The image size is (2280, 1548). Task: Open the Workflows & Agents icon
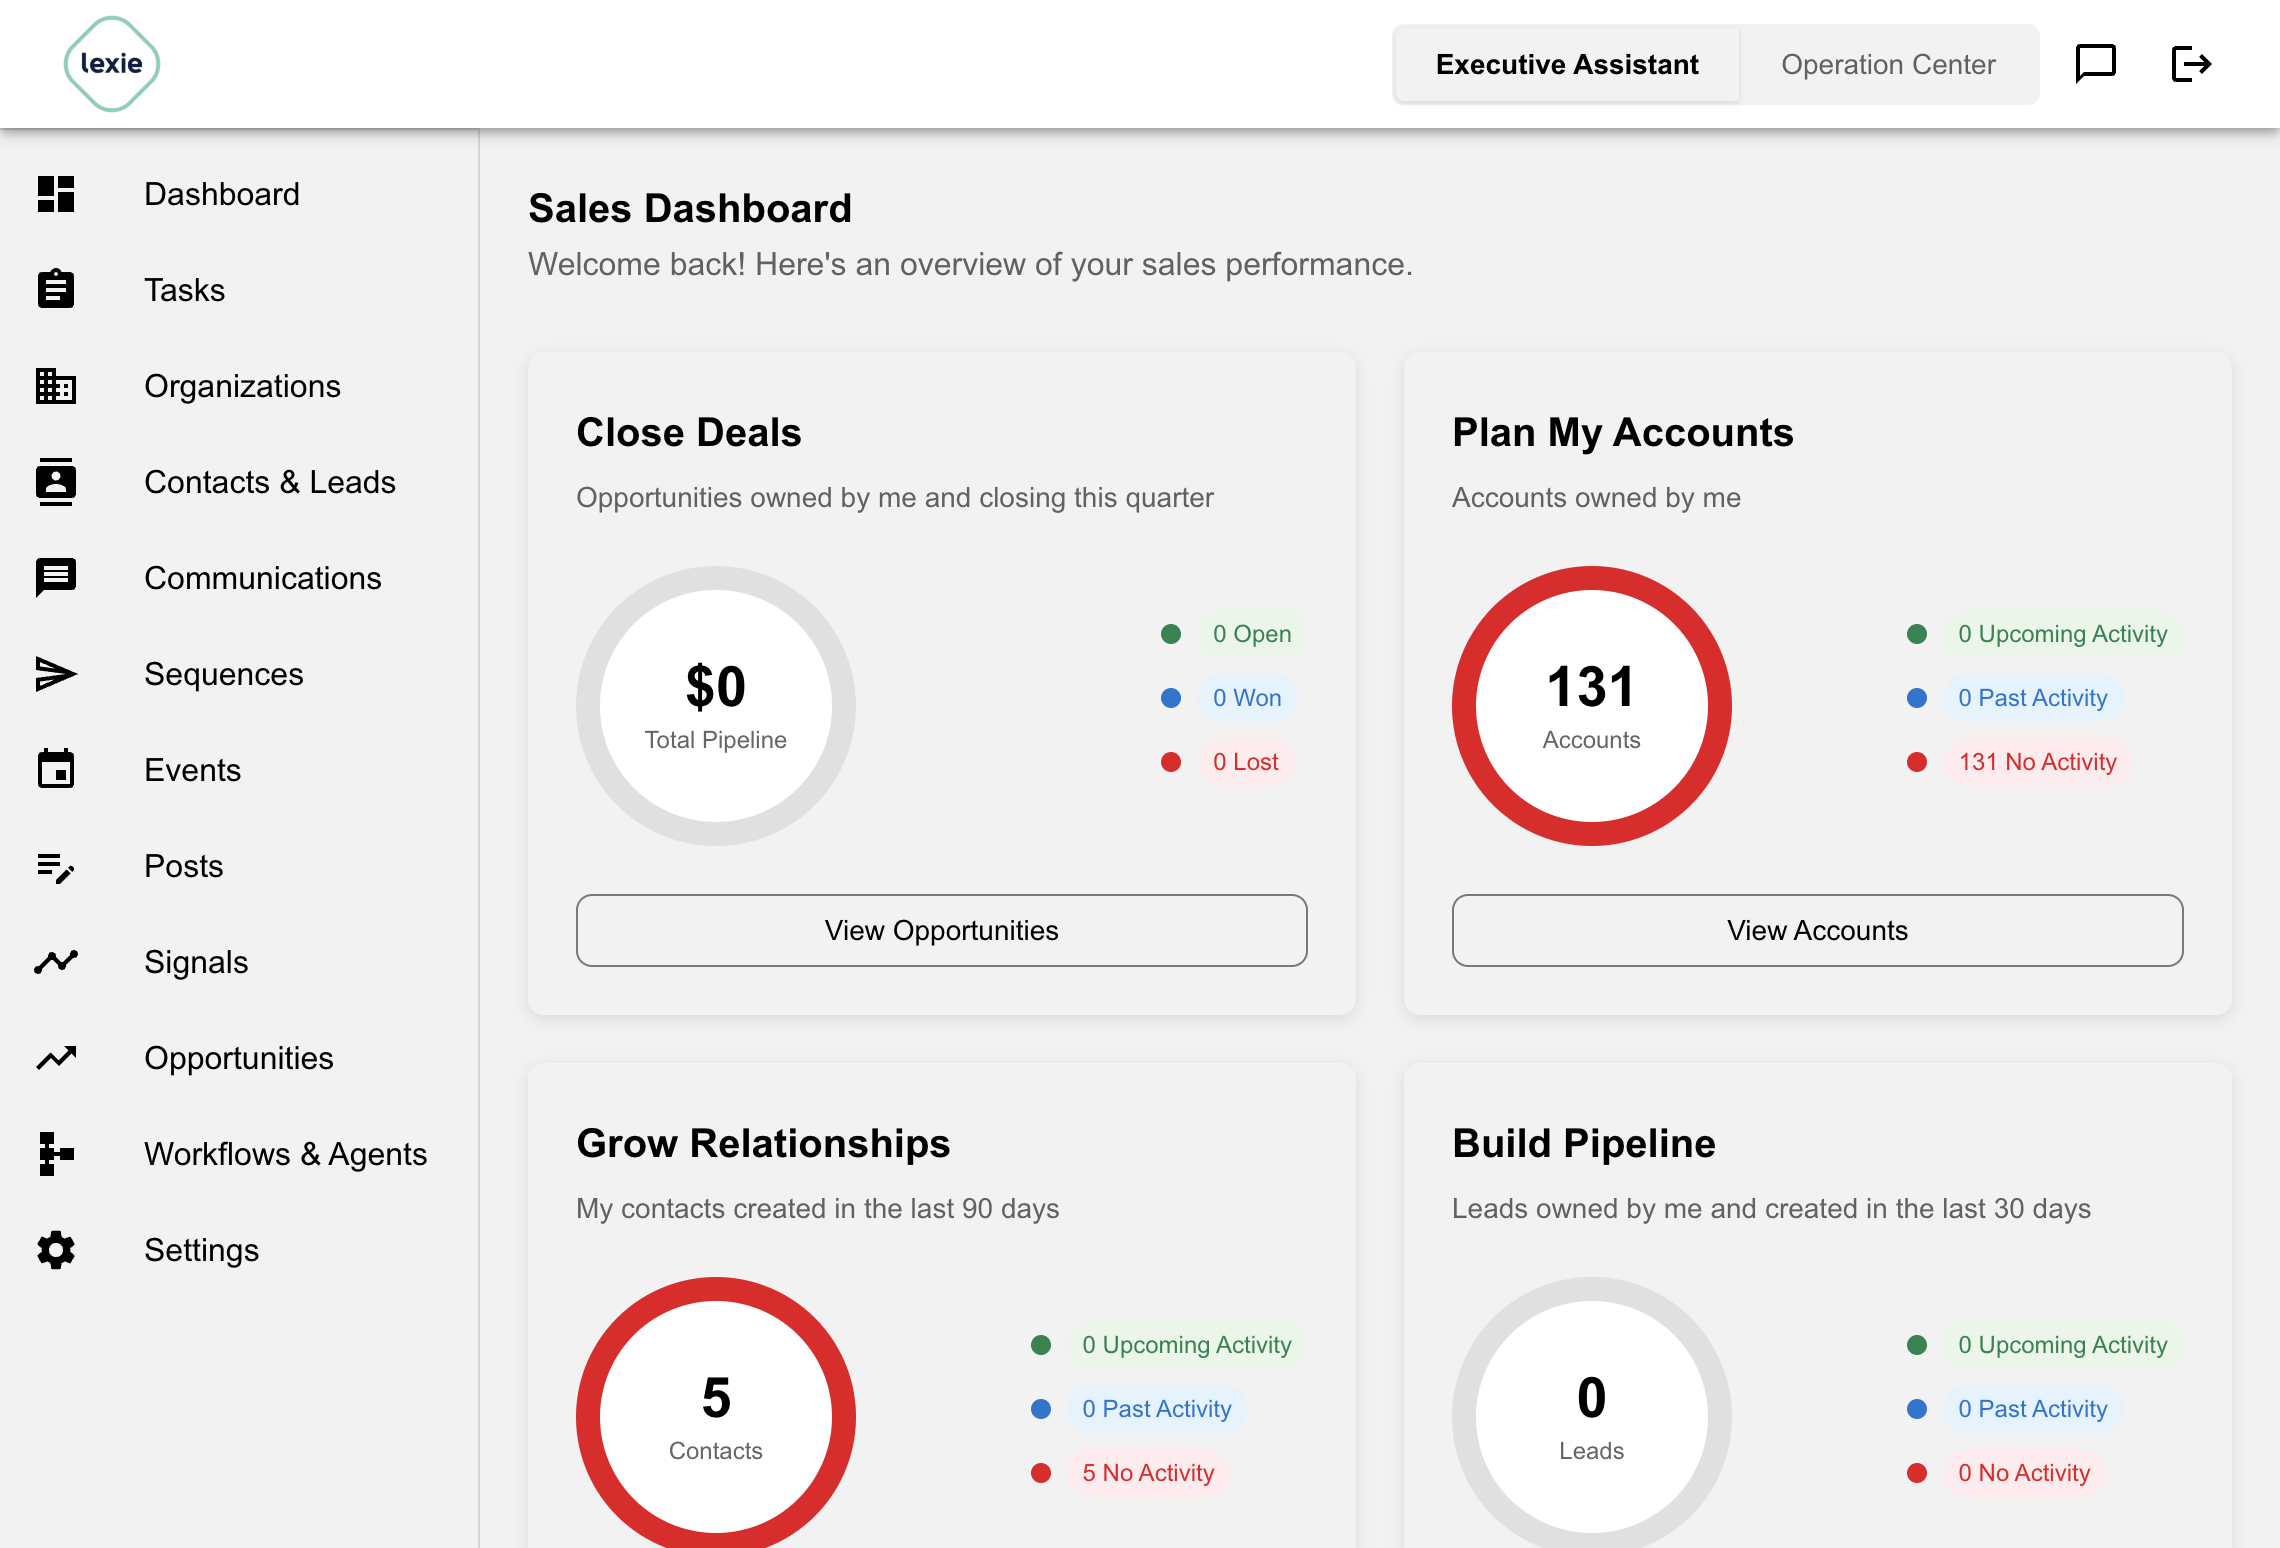point(56,1154)
